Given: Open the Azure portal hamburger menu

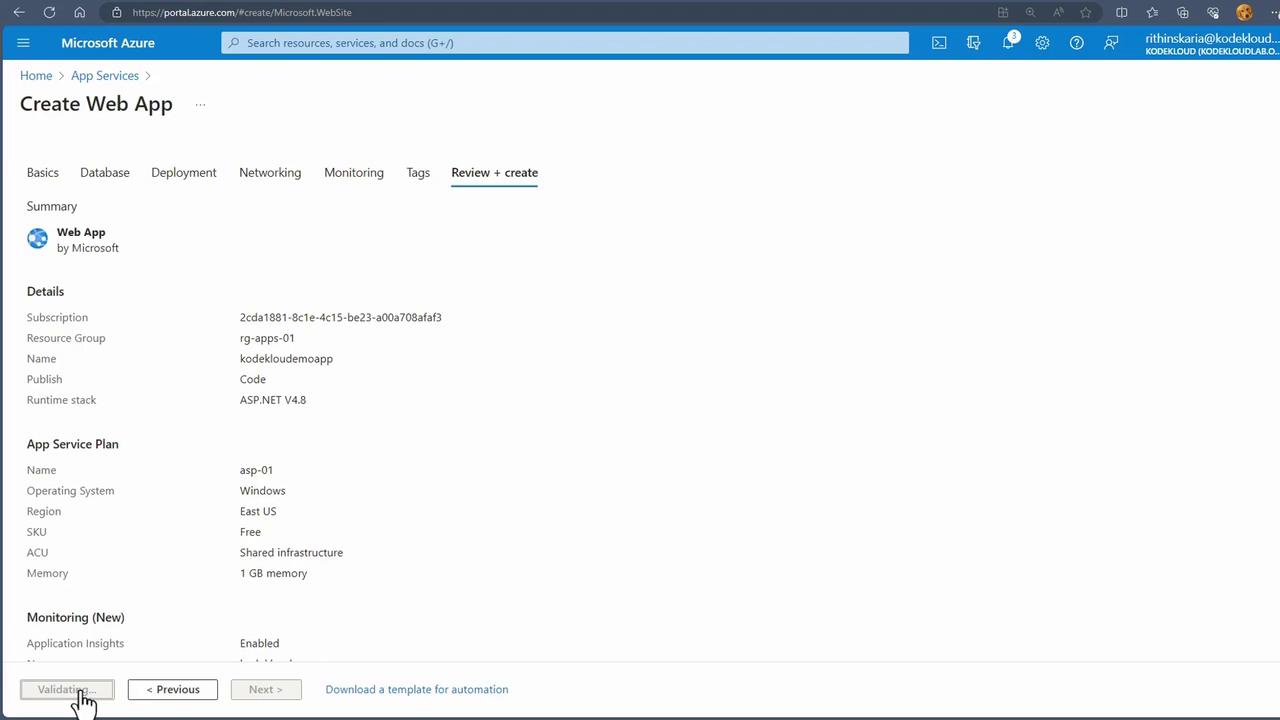Looking at the screenshot, I should (24, 43).
